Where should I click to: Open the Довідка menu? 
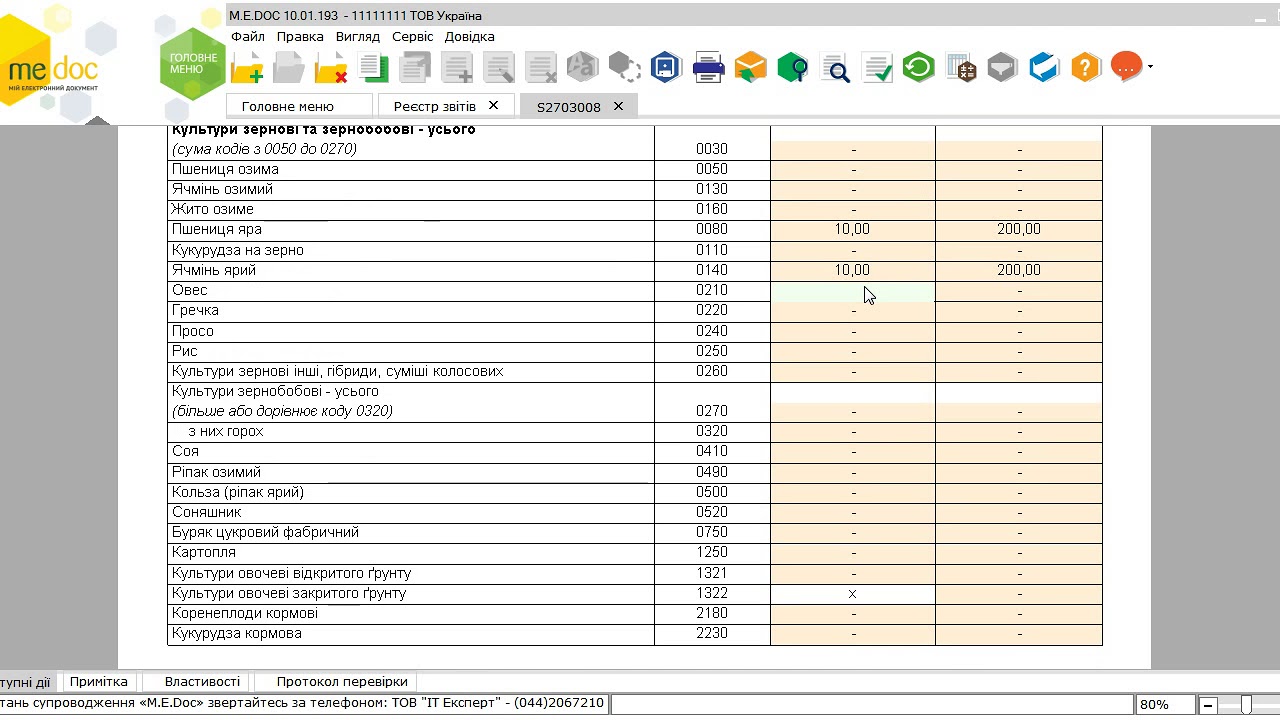[x=470, y=36]
